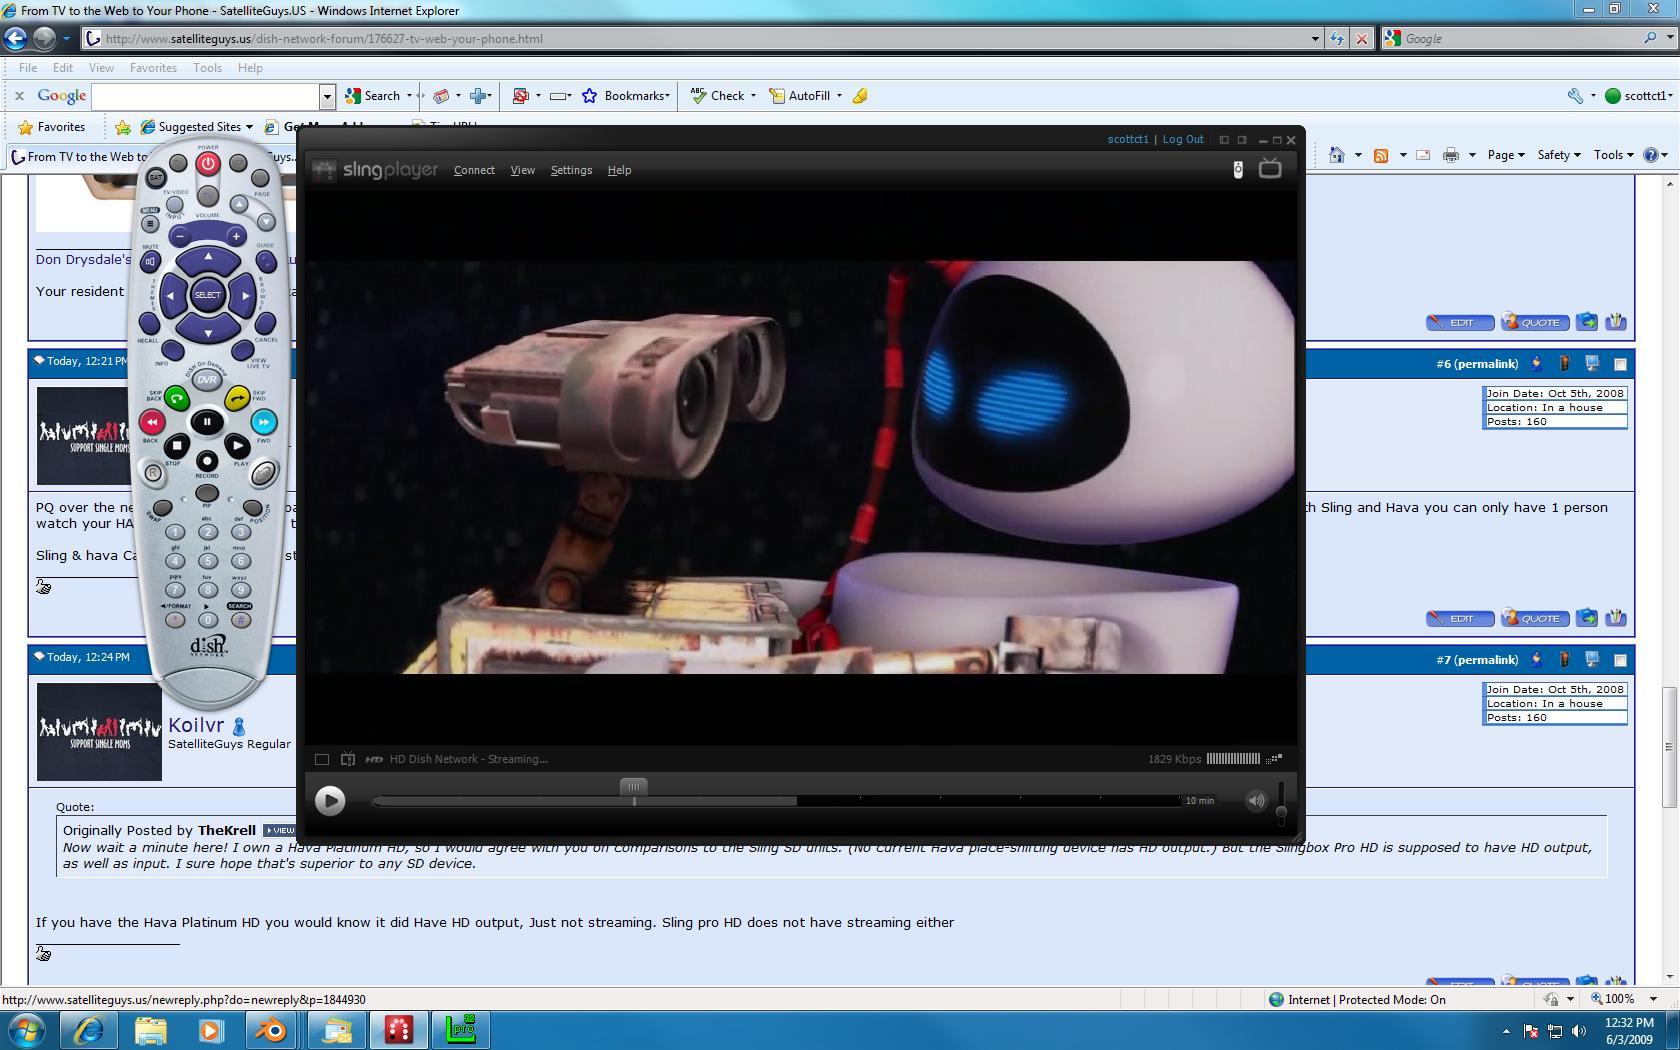Open the SlingPlayer Connect menu
1680x1050 pixels.
click(x=474, y=170)
